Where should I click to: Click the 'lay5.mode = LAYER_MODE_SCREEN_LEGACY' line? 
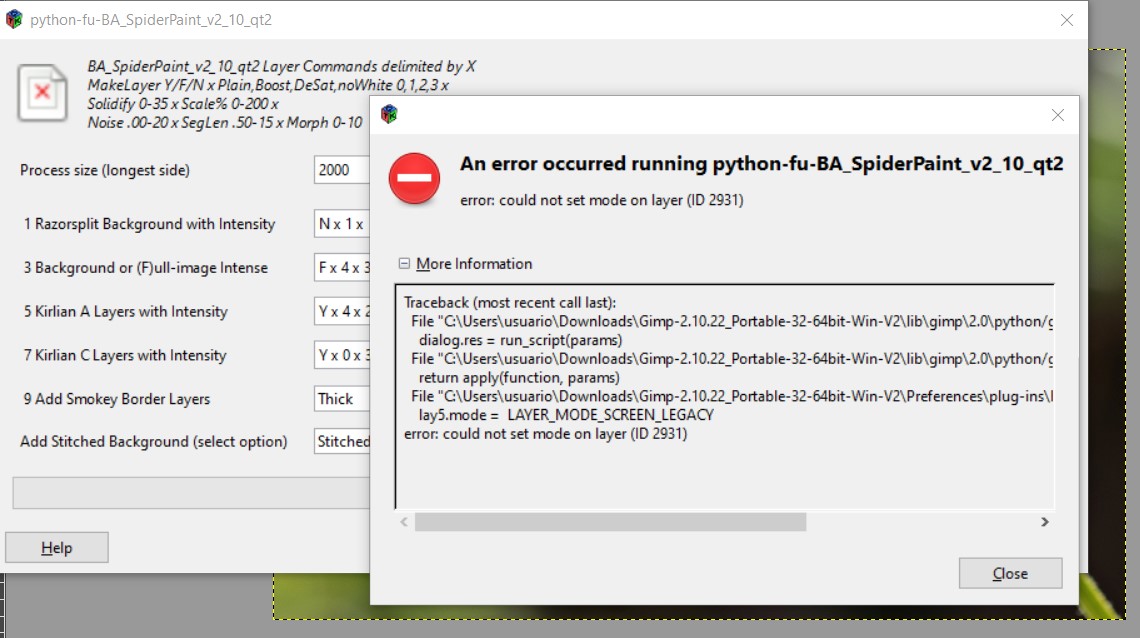pyautogui.click(x=566, y=415)
